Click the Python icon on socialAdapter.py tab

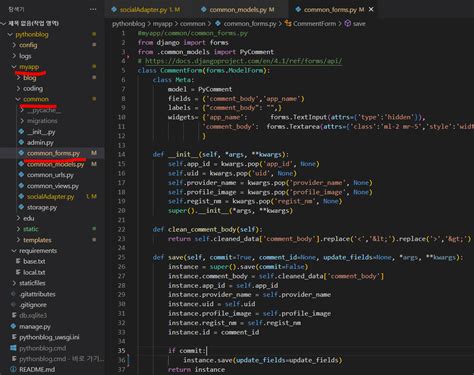[114, 10]
